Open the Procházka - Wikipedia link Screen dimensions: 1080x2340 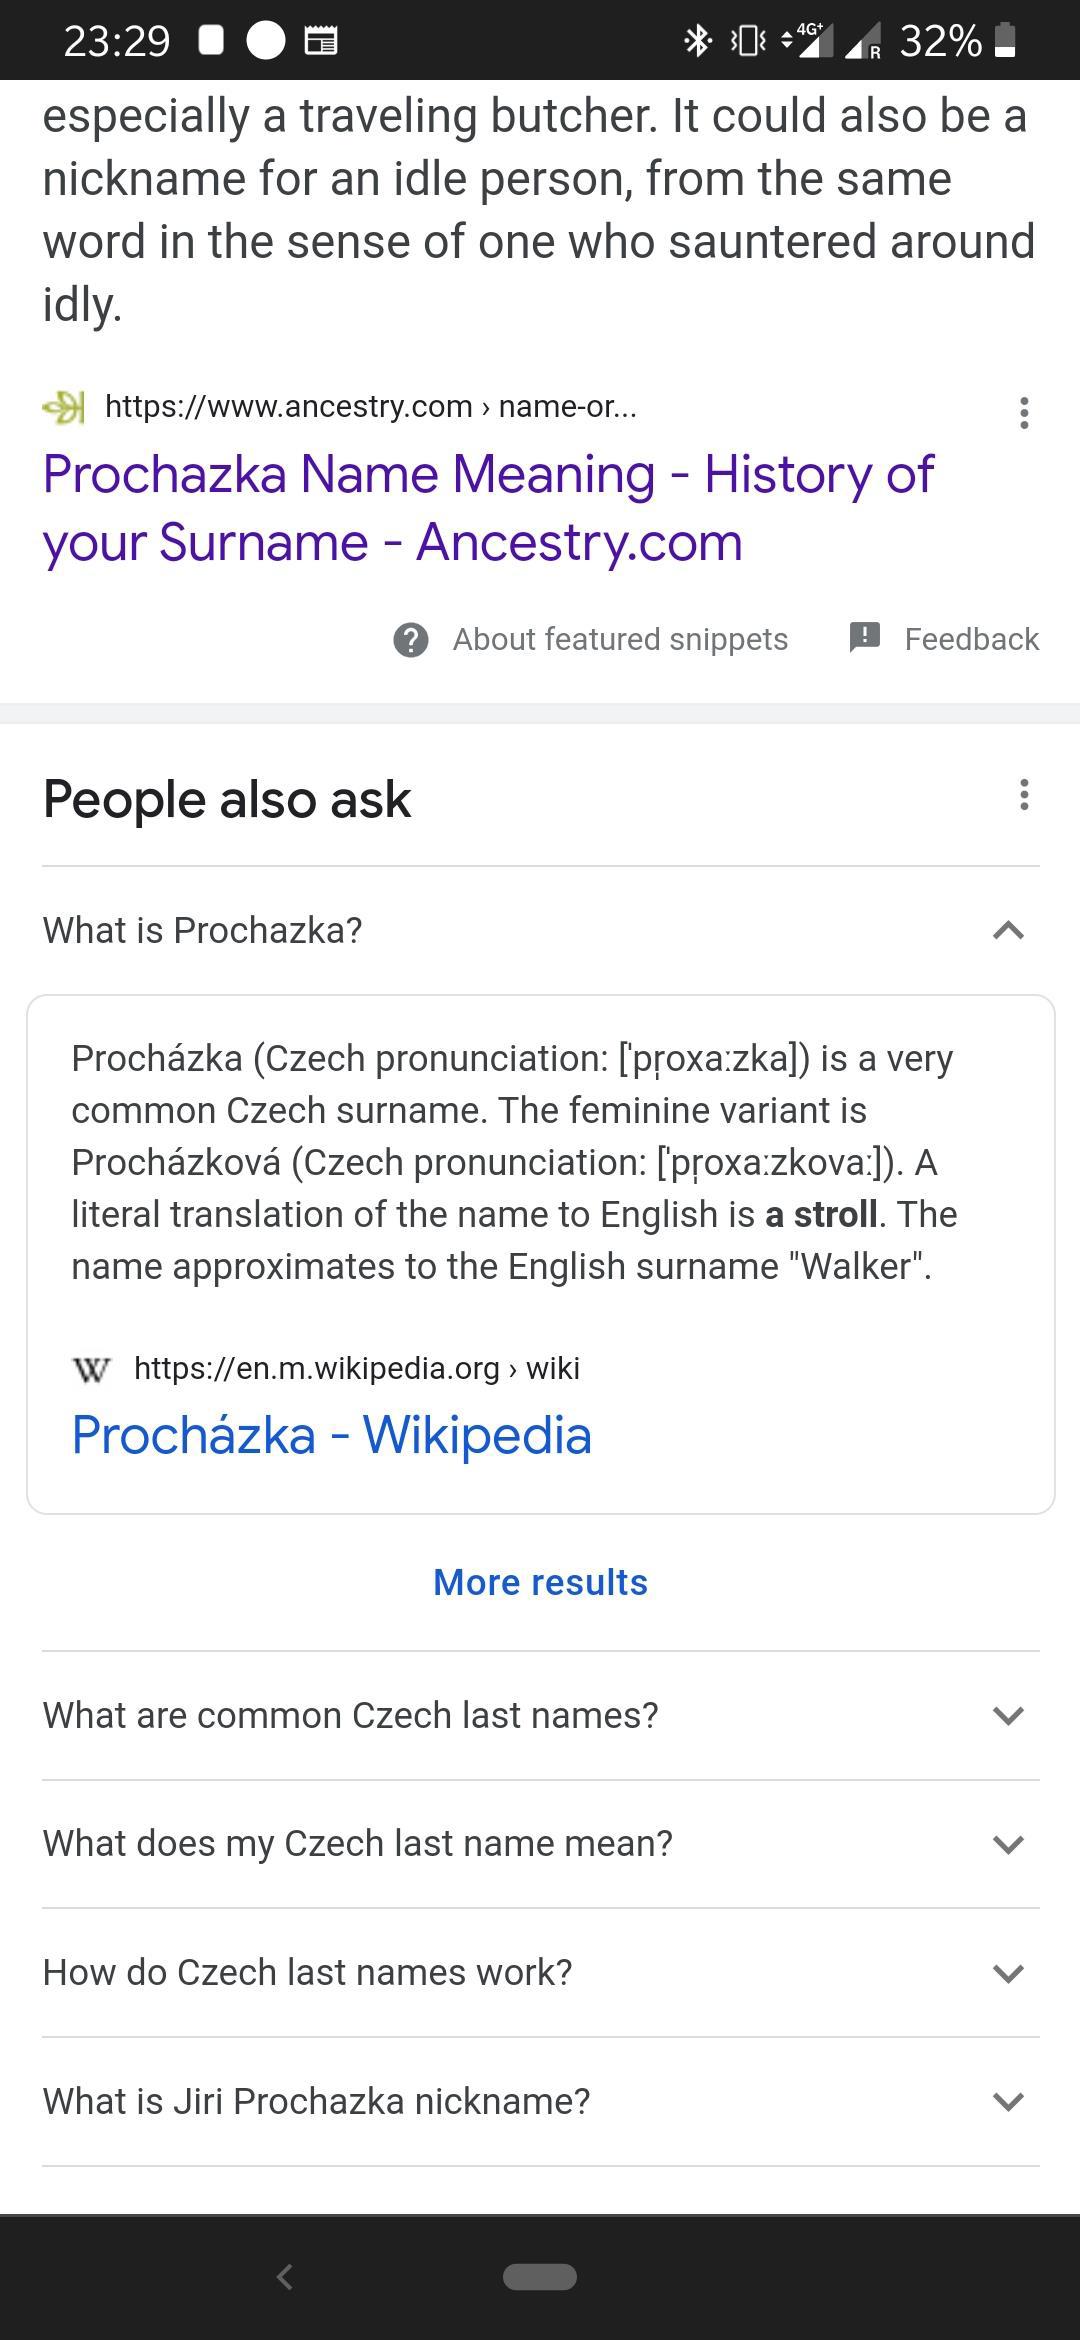[x=332, y=1436]
